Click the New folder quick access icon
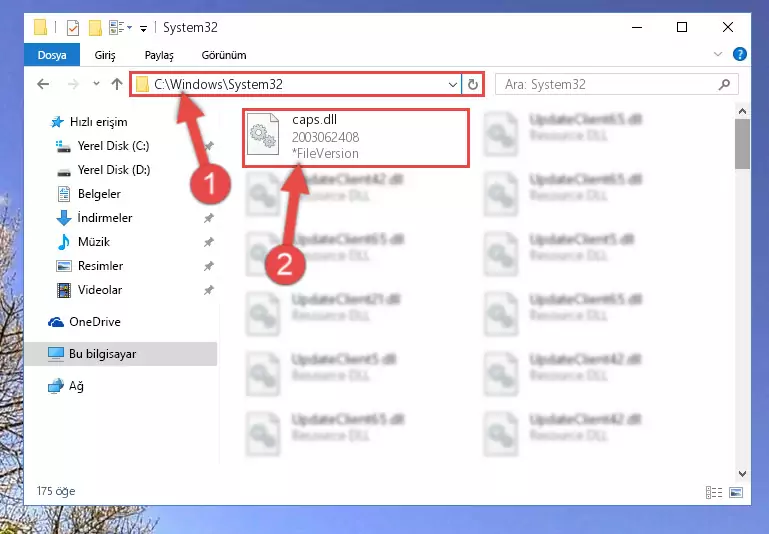Viewport: 769px width, 534px height. point(95,27)
